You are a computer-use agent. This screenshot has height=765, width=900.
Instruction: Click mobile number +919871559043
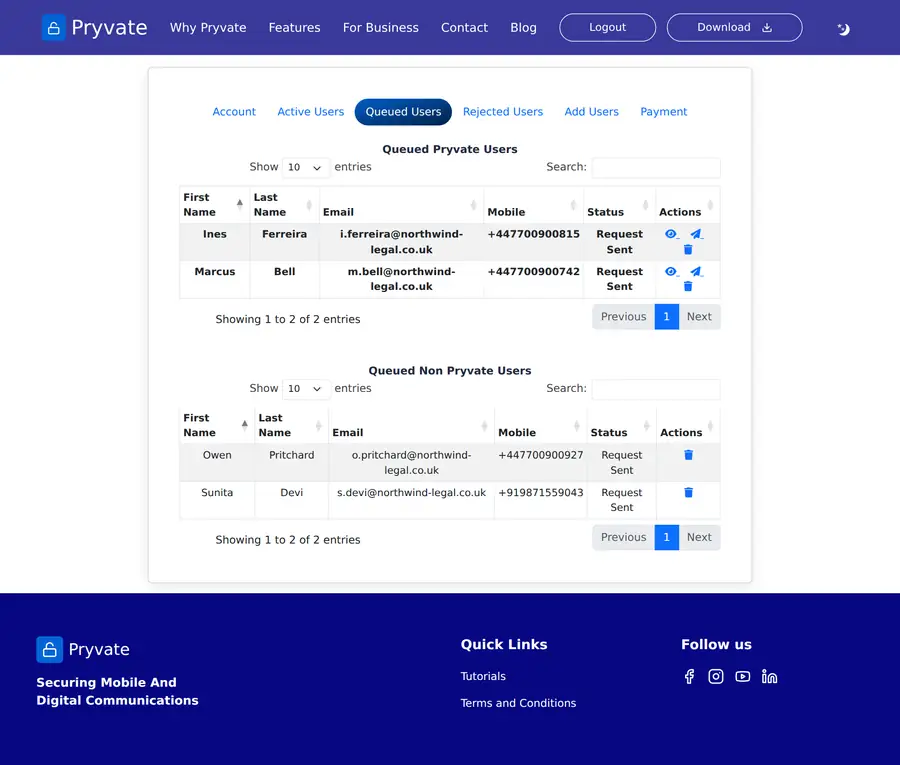[540, 492]
